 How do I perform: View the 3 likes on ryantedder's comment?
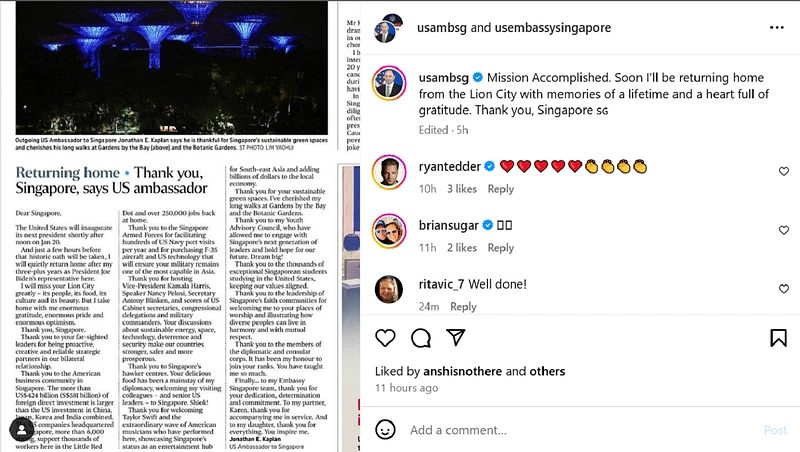point(462,189)
